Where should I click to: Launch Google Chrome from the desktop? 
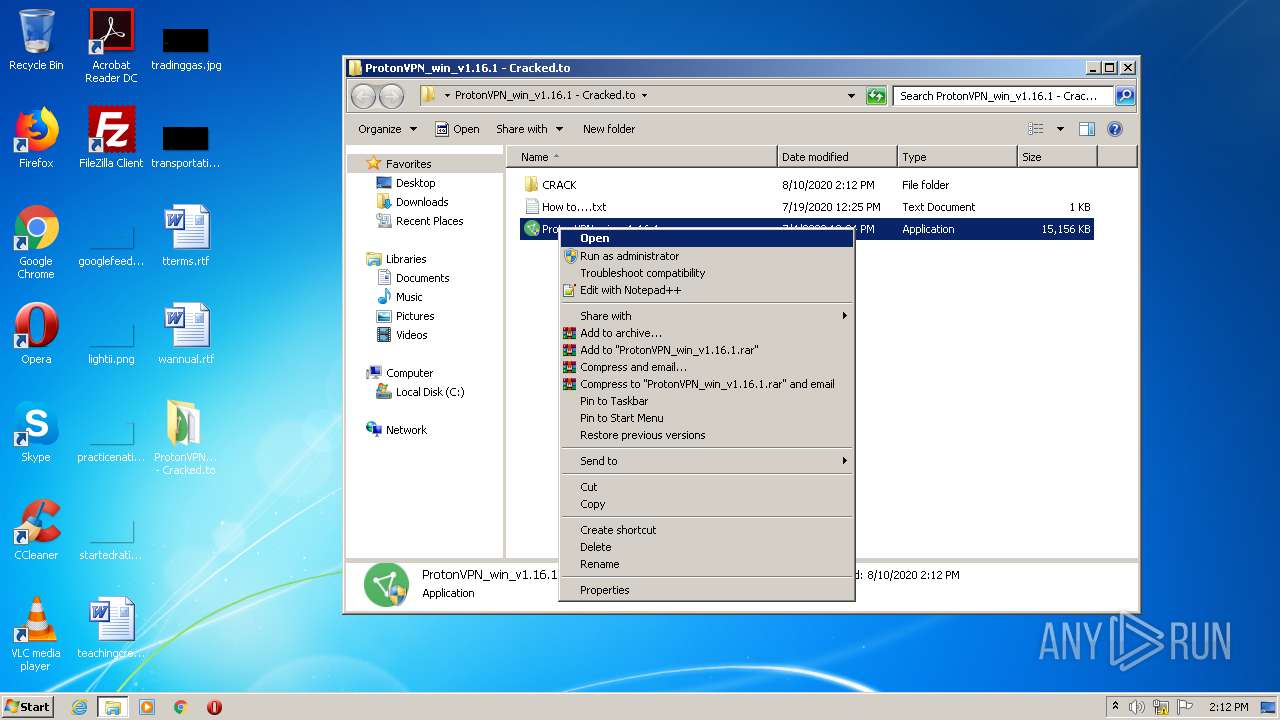pos(36,242)
